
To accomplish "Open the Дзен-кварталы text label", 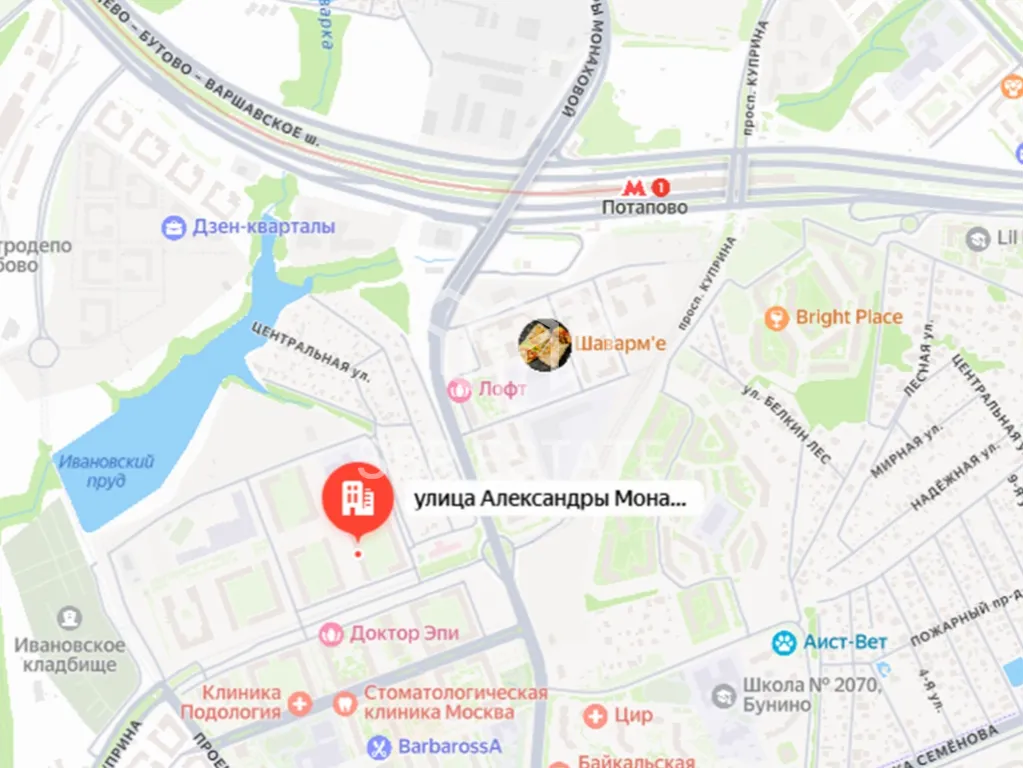I will click(x=264, y=227).
